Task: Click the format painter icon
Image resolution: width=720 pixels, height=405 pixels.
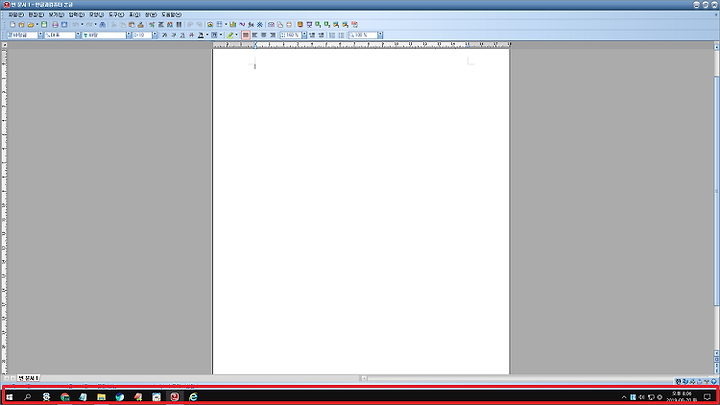Action: click(x=141, y=25)
